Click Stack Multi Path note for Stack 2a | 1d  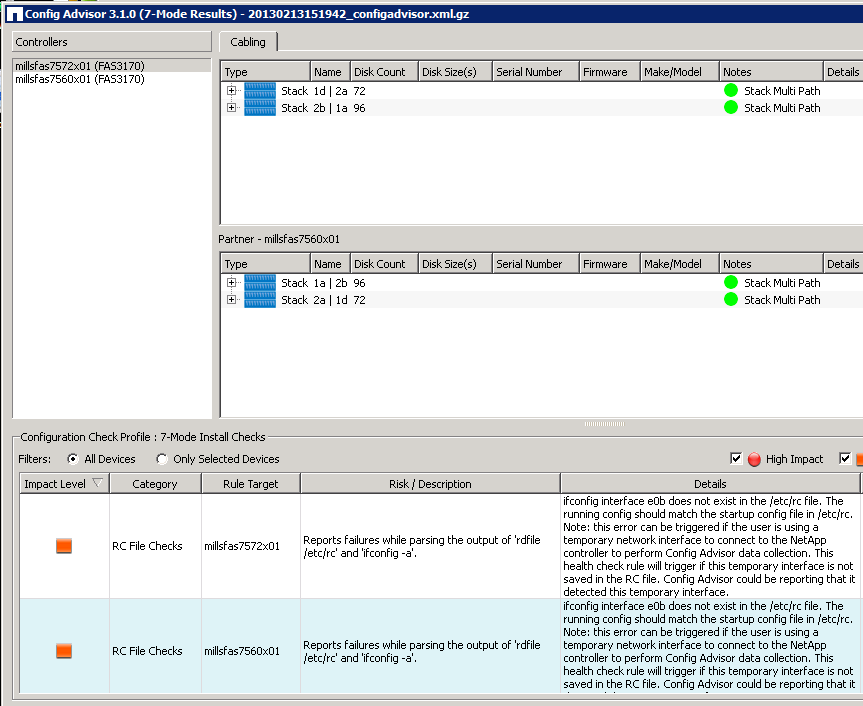(782, 300)
